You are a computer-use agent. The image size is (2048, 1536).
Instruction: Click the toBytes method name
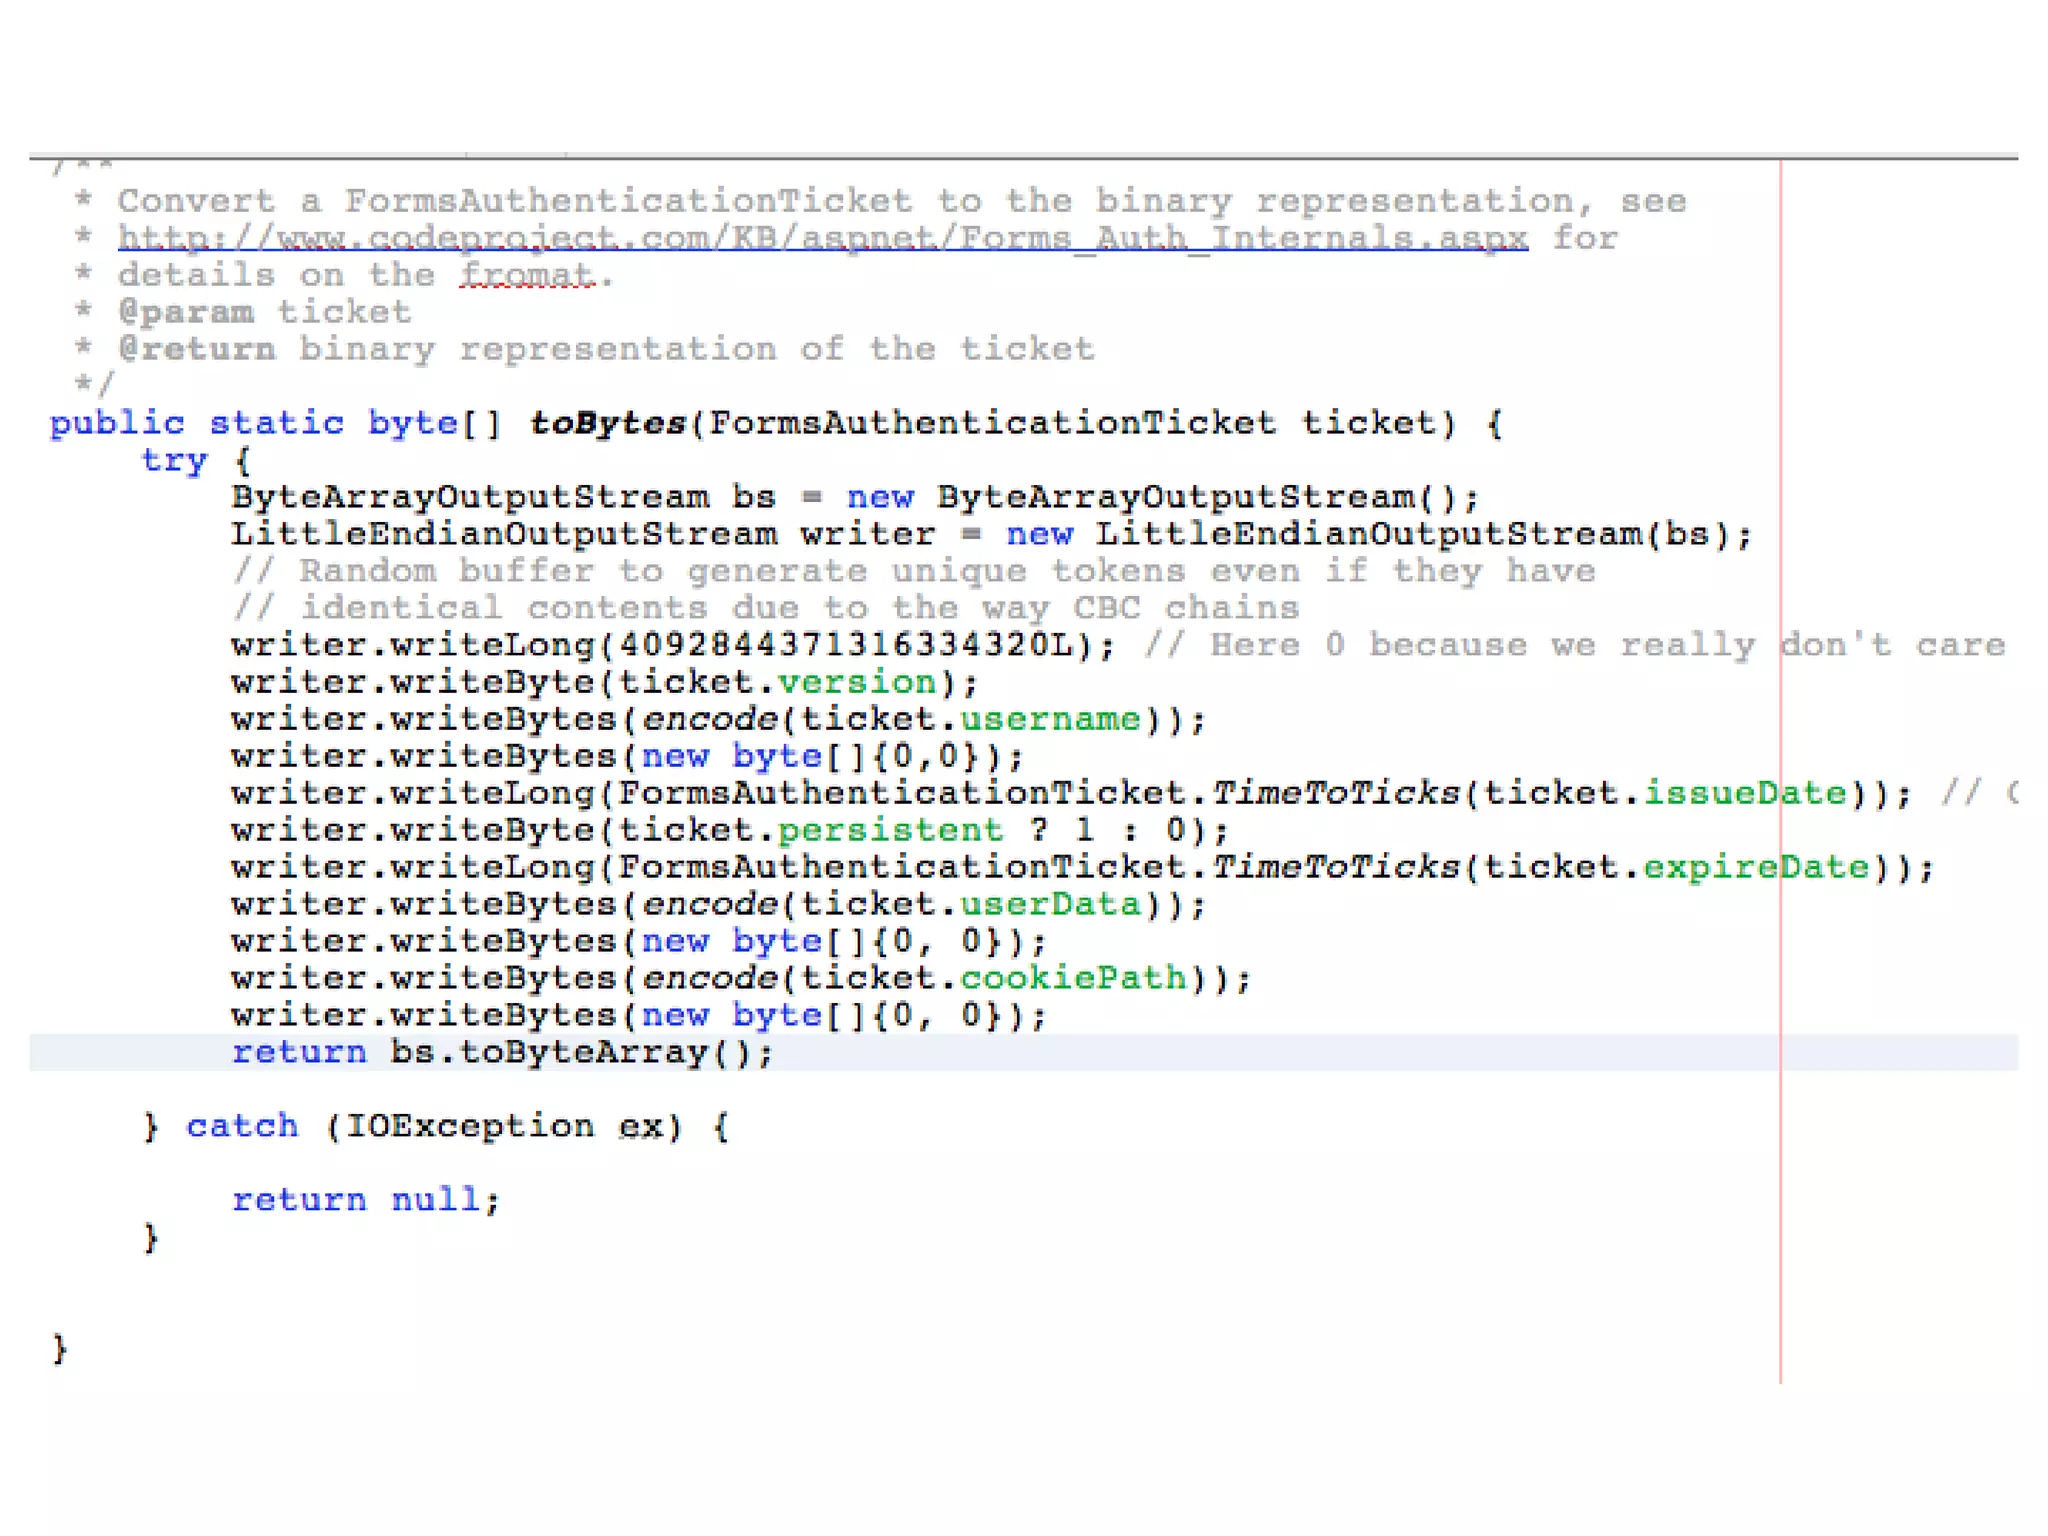607,423
